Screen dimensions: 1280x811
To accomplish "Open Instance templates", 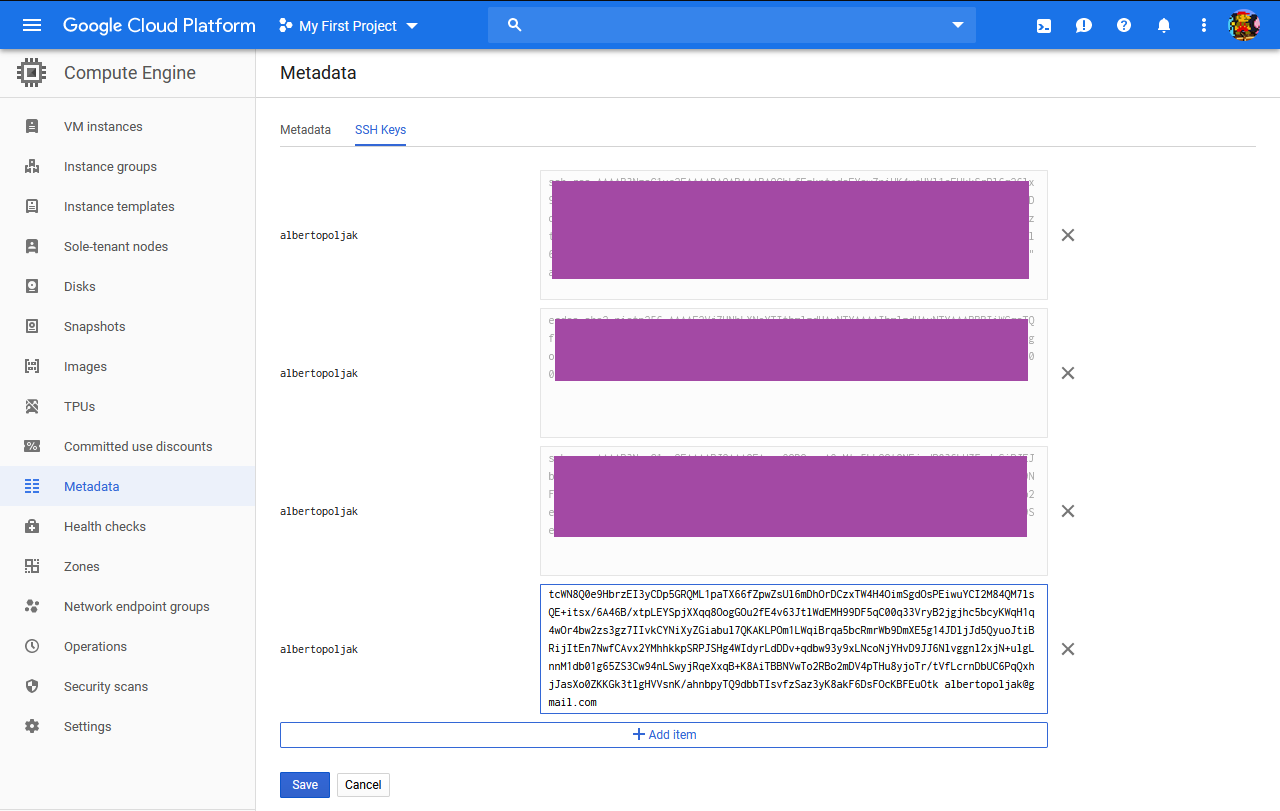I will (119, 207).
